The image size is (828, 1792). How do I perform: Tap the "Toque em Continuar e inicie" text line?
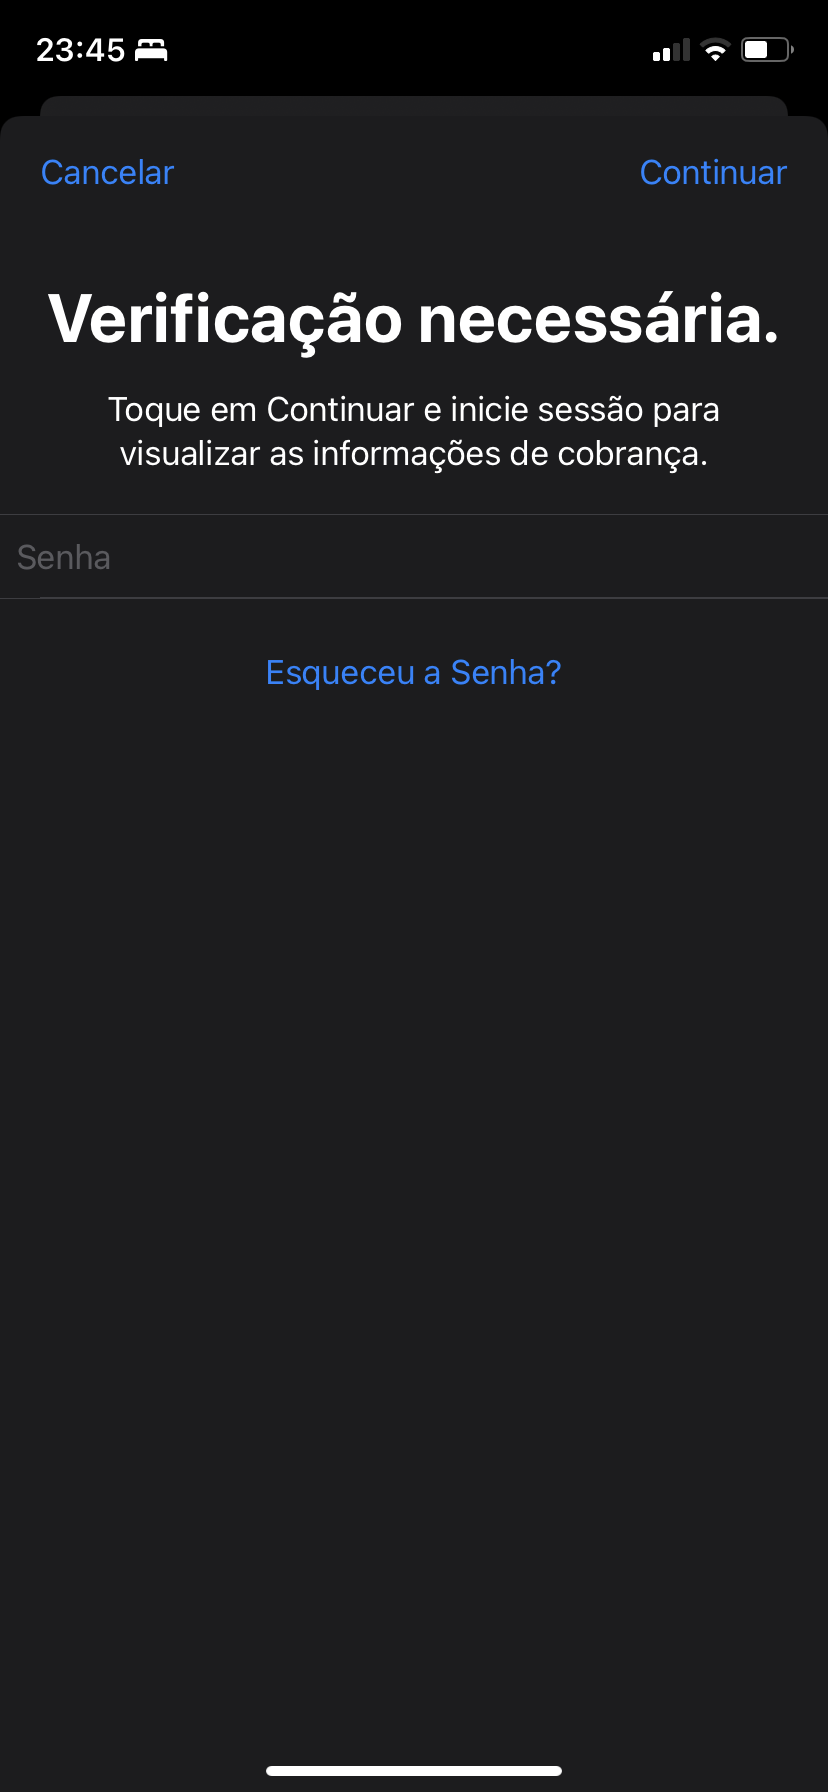[413, 410]
